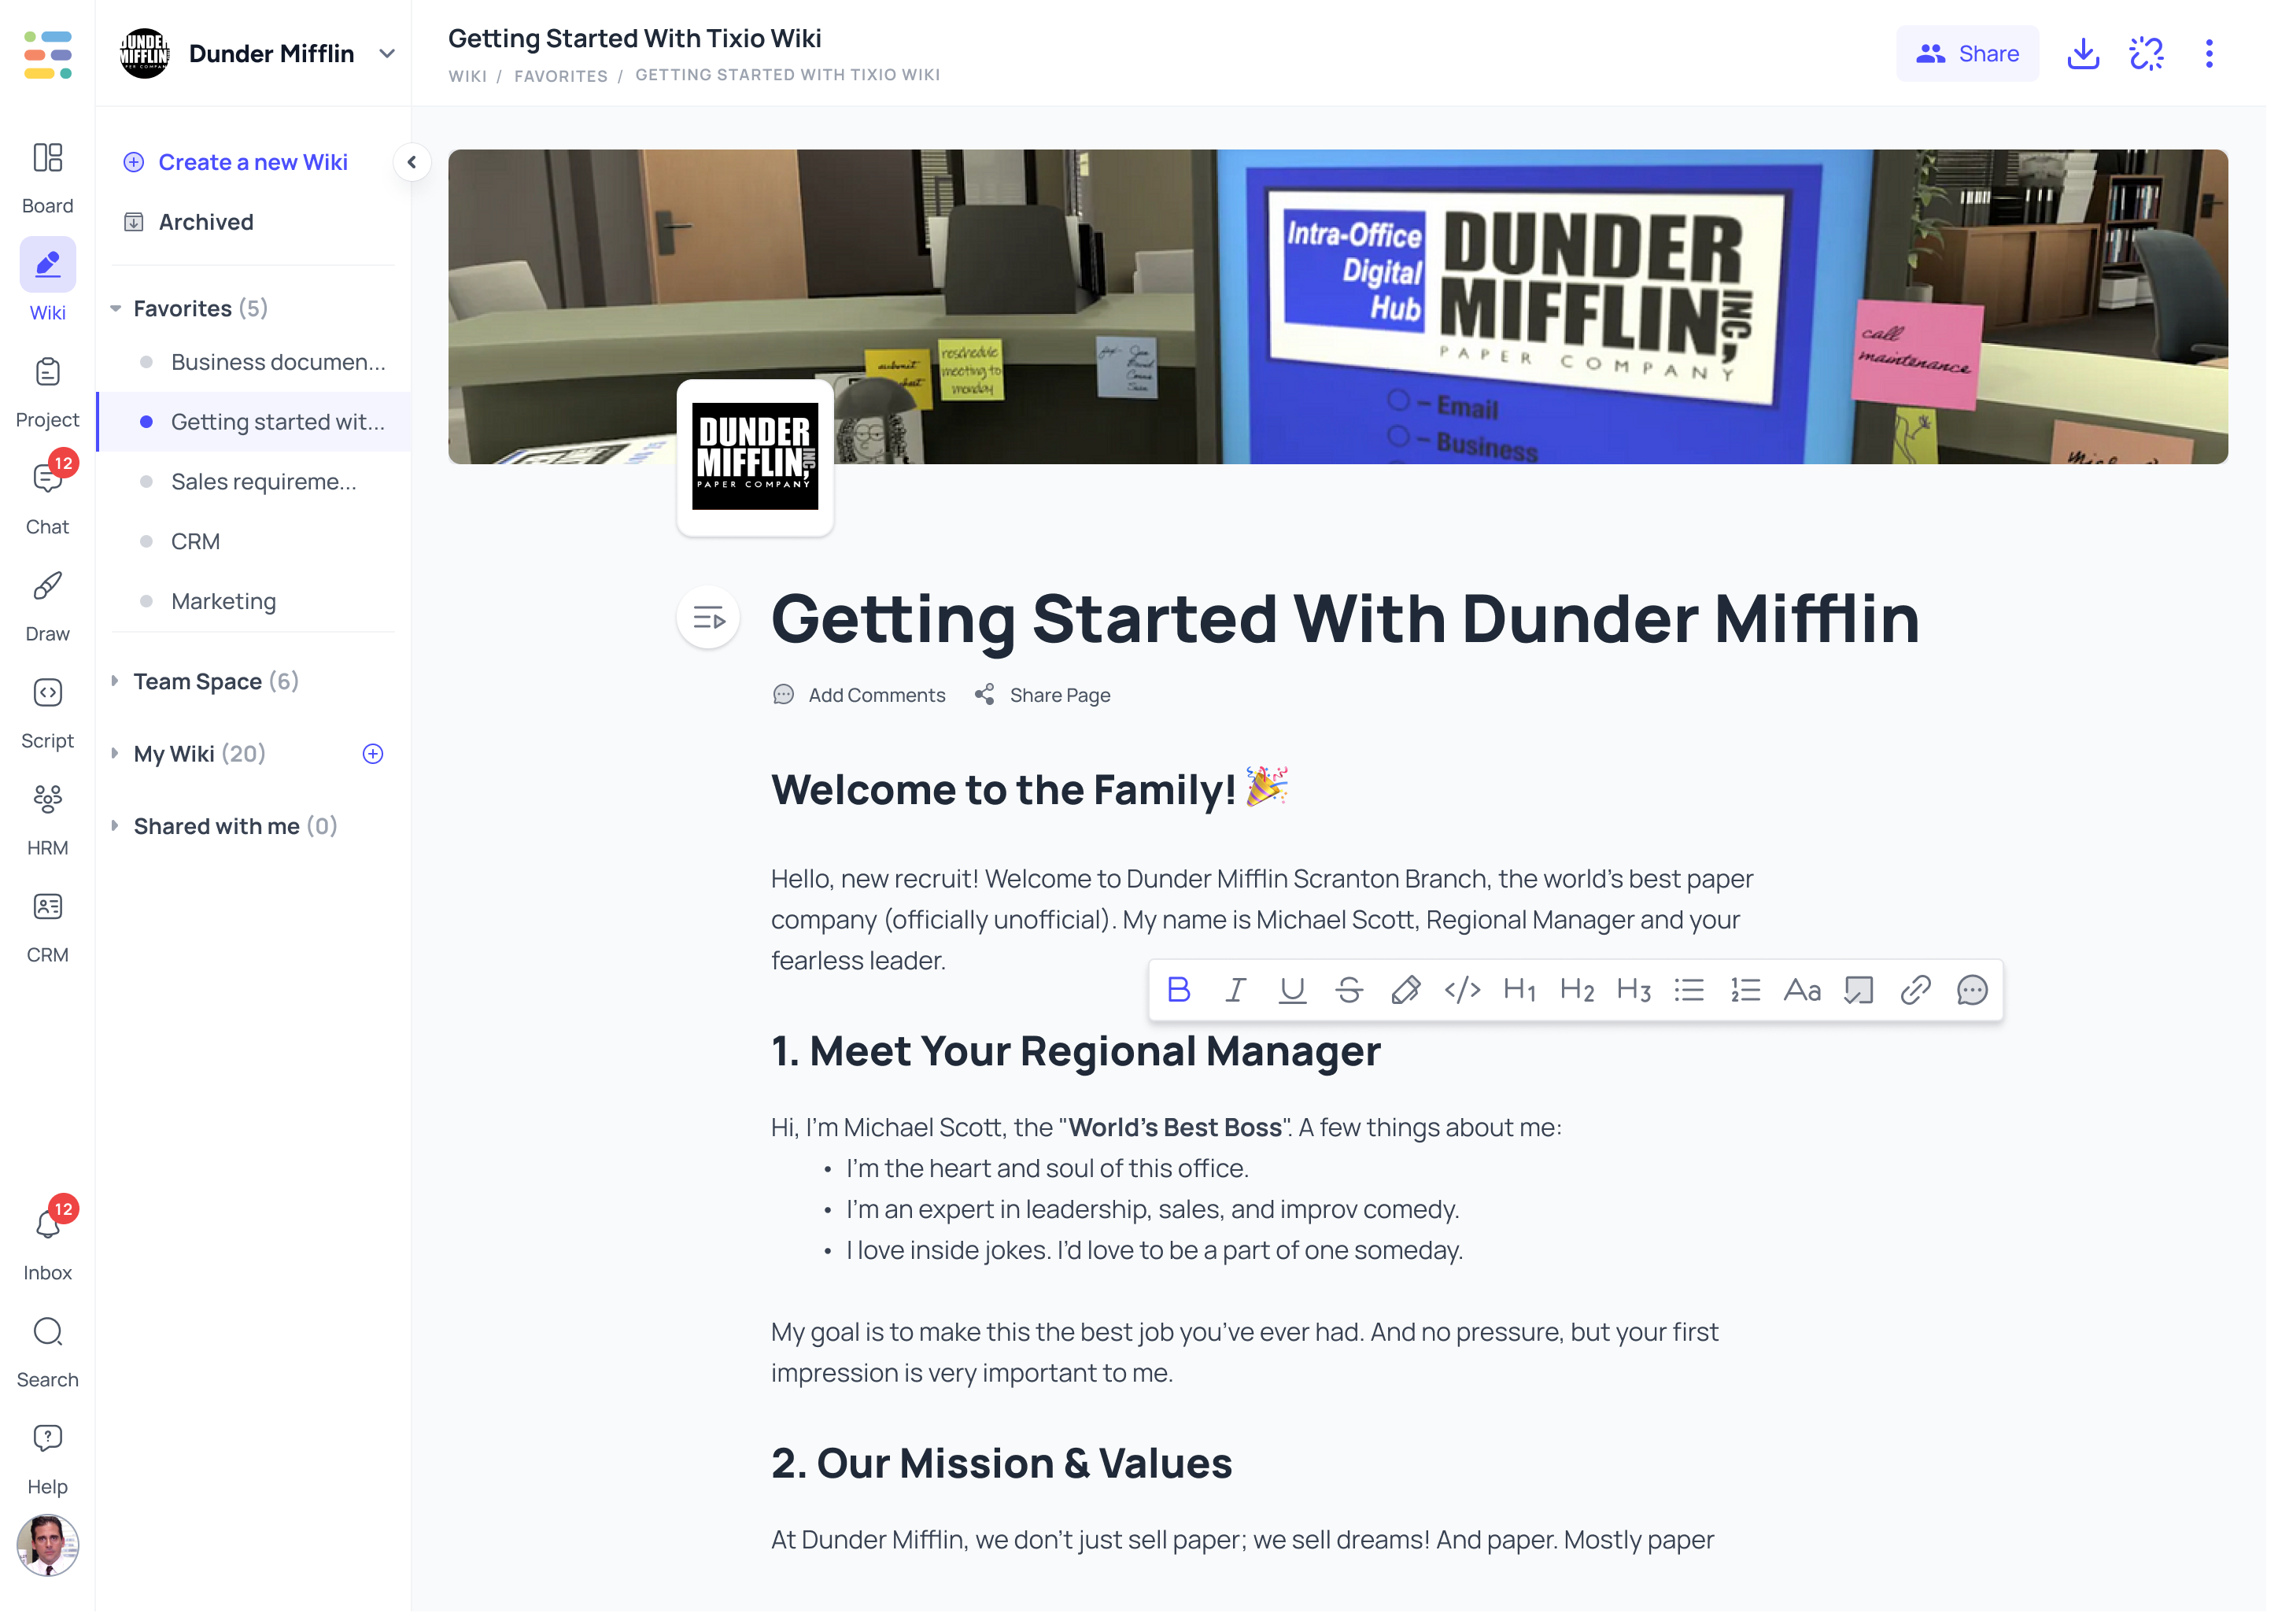The image size is (2278, 1624).
Task: Insert a numbered list
Action: [1745, 990]
